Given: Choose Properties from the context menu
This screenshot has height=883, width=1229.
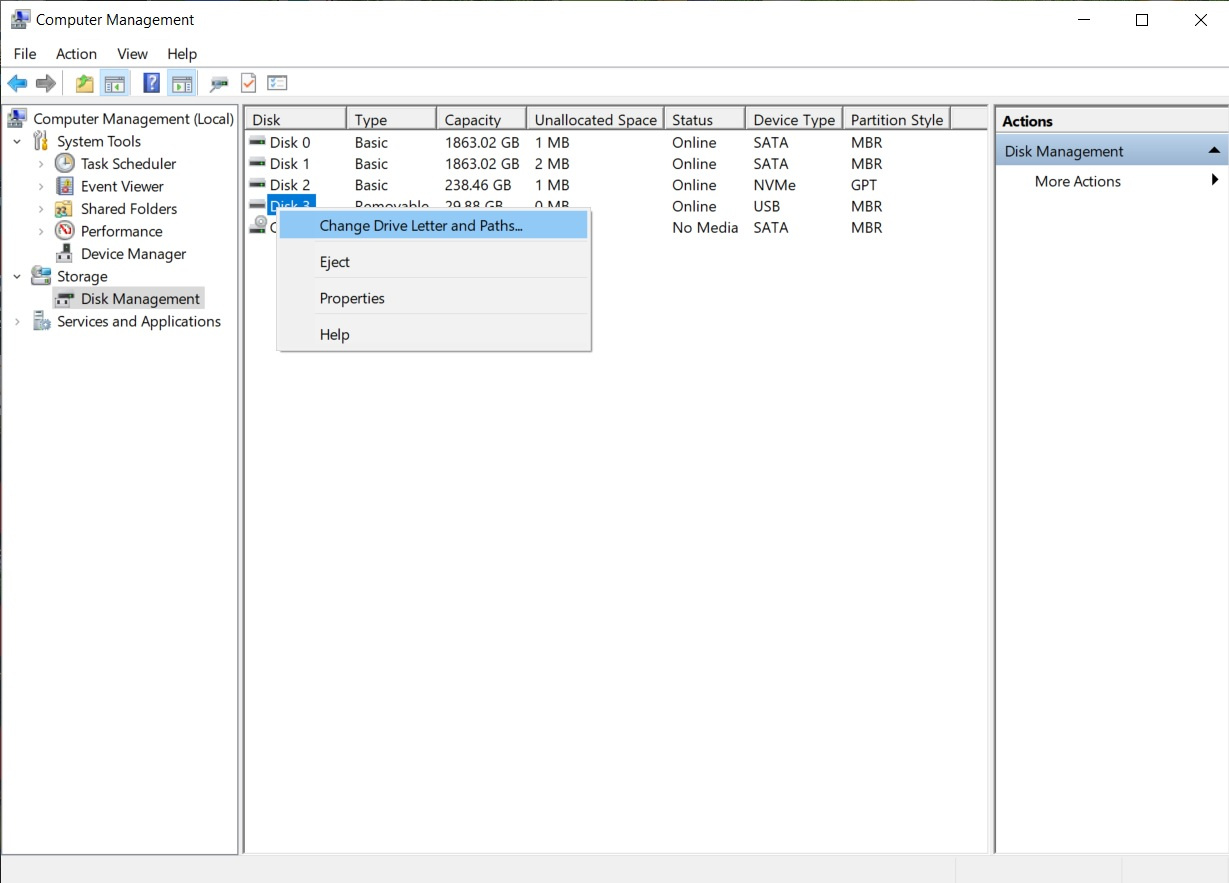Looking at the screenshot, I should [432, 298].
